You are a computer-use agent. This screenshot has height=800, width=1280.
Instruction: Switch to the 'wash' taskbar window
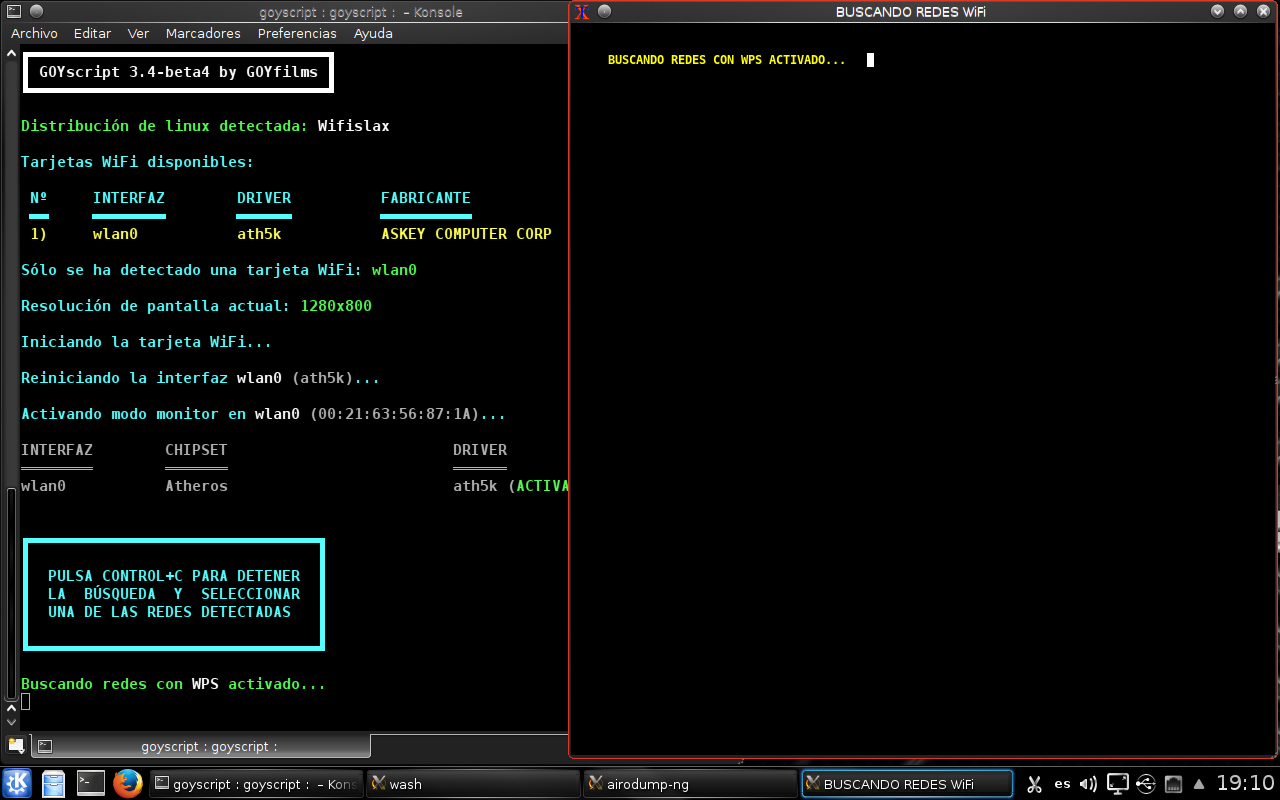click(473, 784)
